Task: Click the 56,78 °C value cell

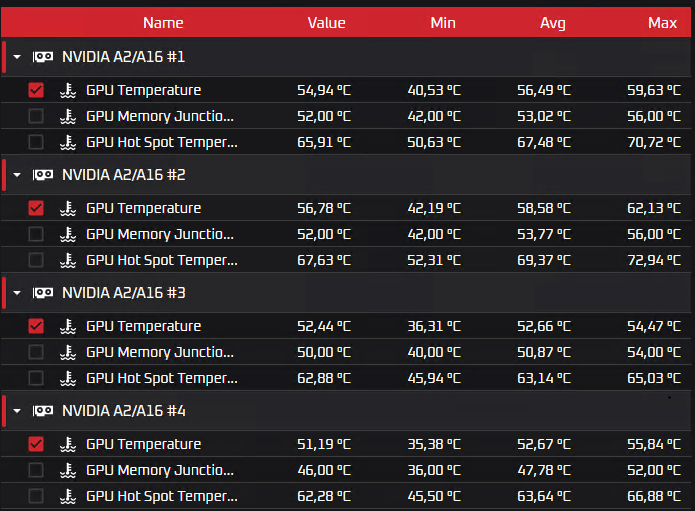Action: (324, 208)
